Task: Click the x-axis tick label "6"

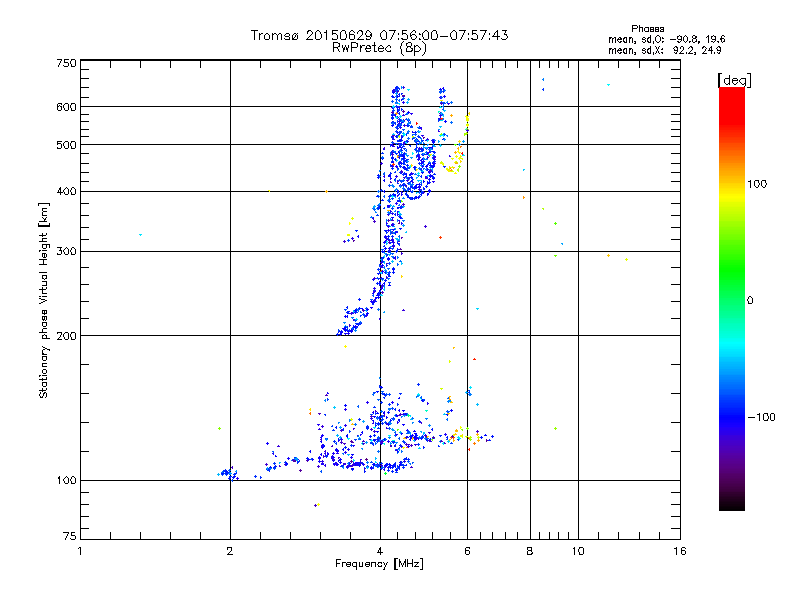Action: [x=467, y=551]
